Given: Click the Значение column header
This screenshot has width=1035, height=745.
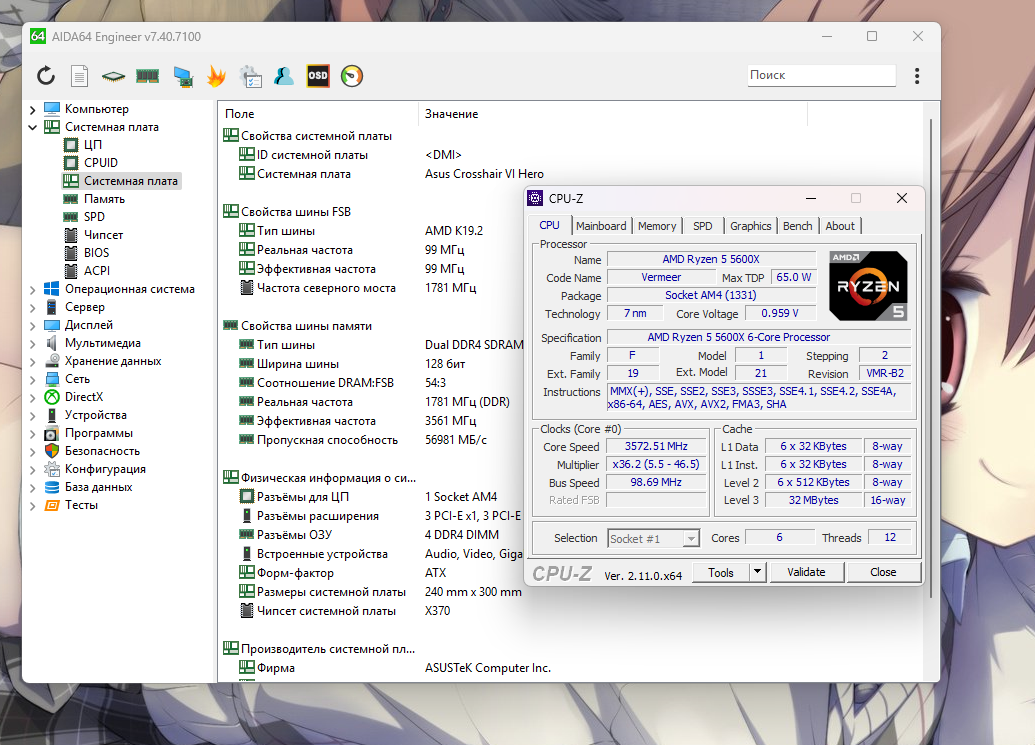Looking at the screenshot, I should [x=613, y=113].
